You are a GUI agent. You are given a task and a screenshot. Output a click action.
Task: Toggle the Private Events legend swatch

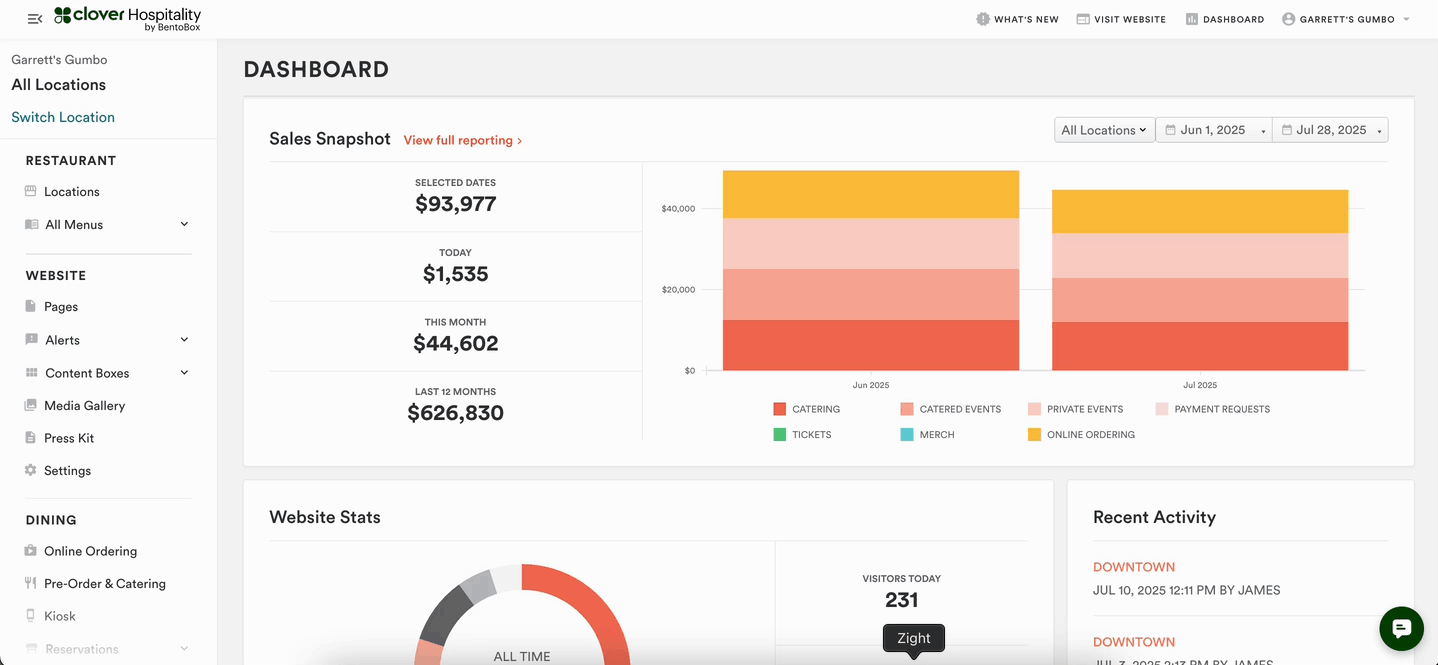(1034, 409)
